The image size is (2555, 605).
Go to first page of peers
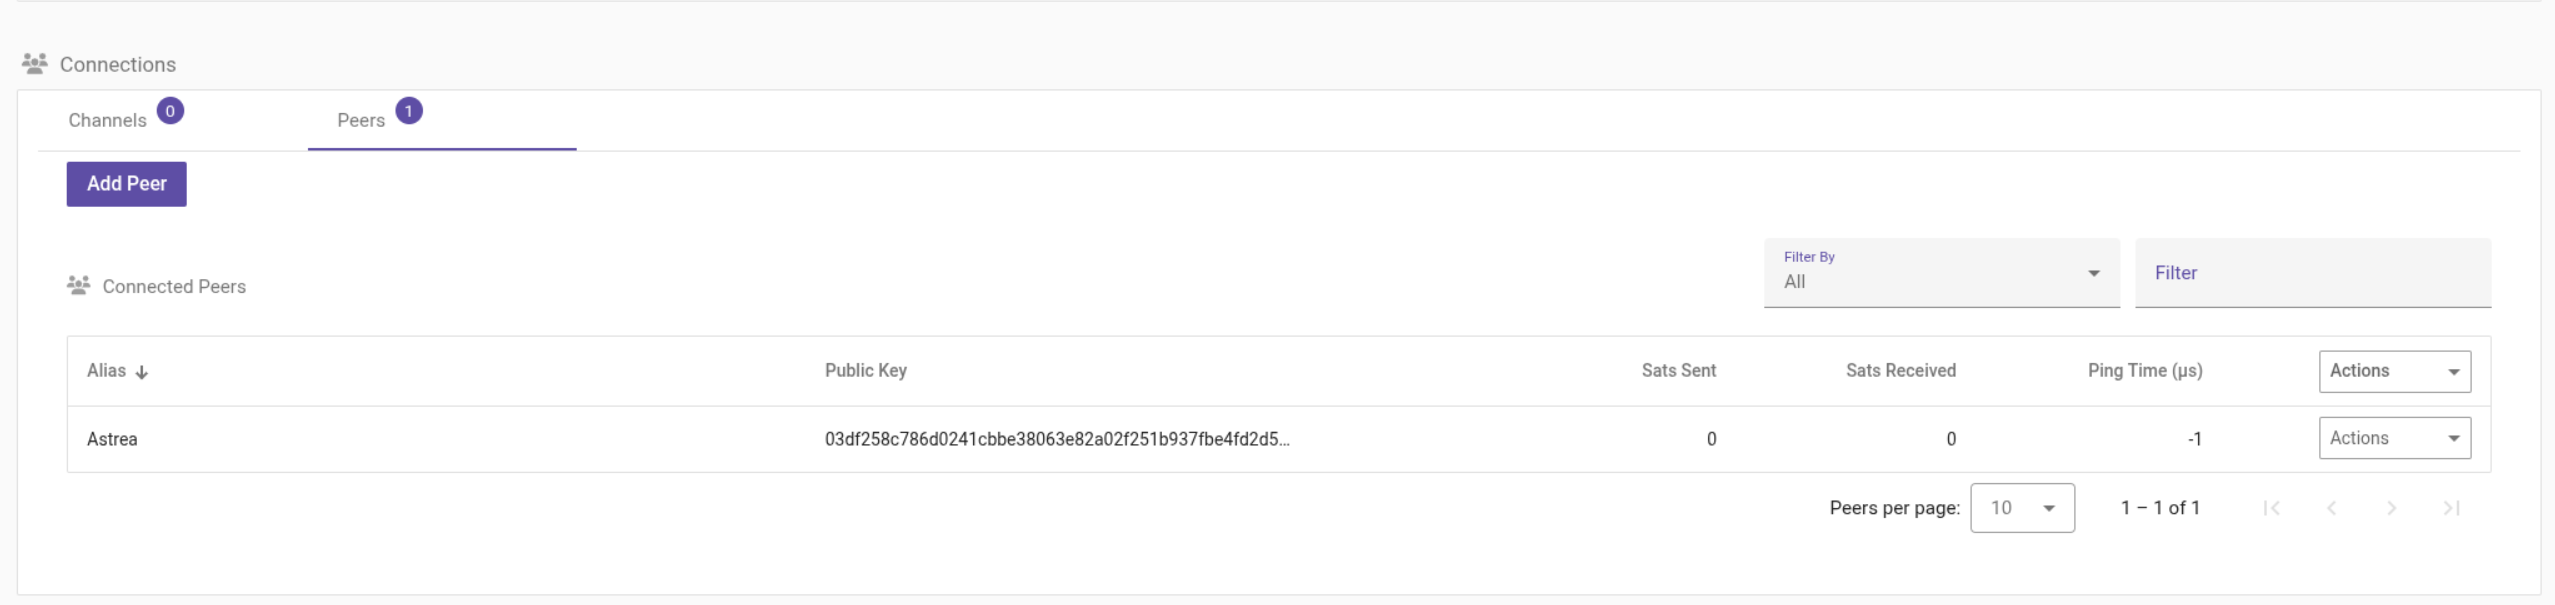pos(2272,508)
